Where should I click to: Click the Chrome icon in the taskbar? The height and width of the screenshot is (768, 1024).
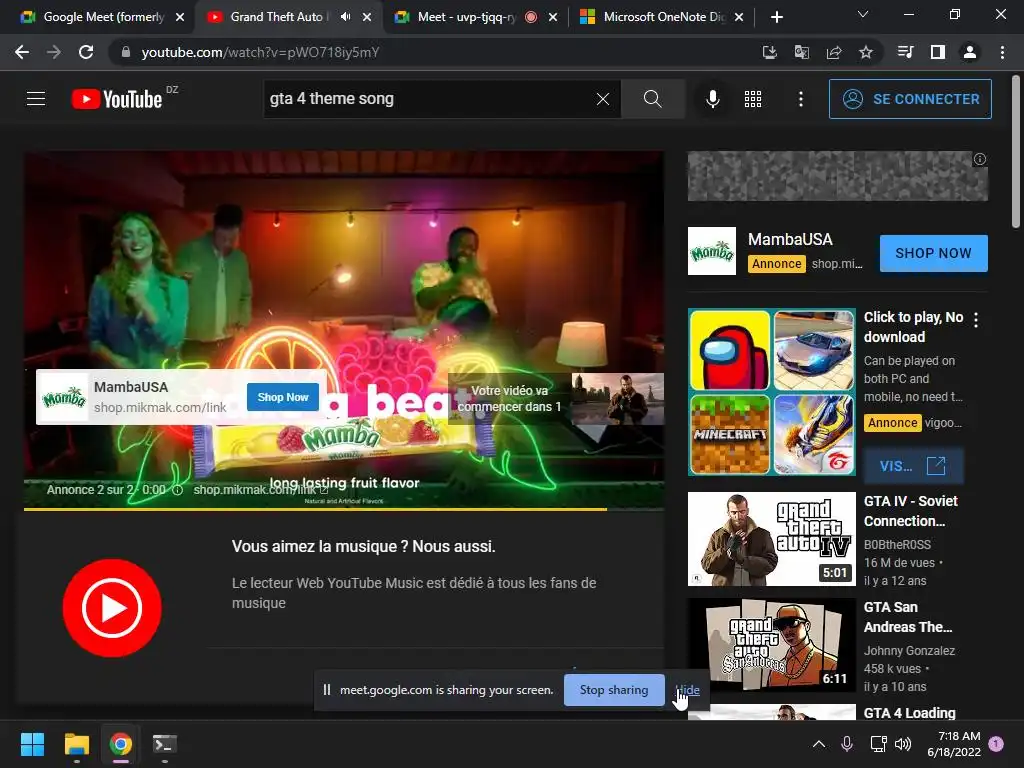[121, 744]
